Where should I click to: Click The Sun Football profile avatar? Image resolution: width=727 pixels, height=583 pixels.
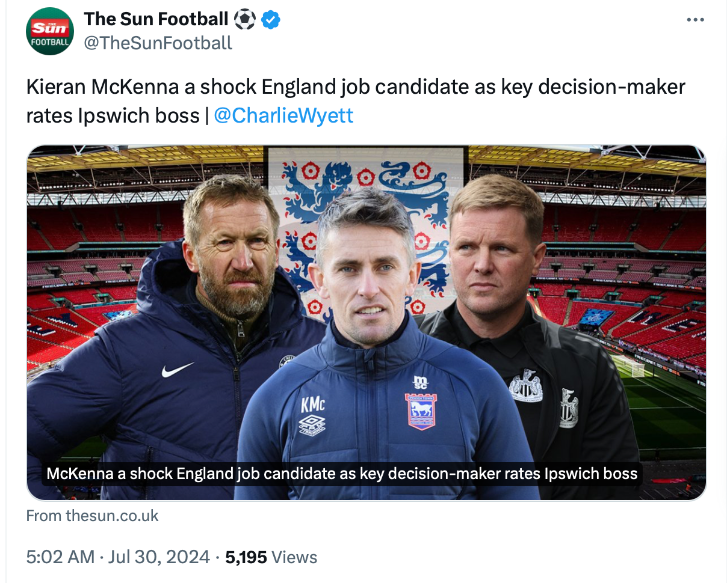50,31
